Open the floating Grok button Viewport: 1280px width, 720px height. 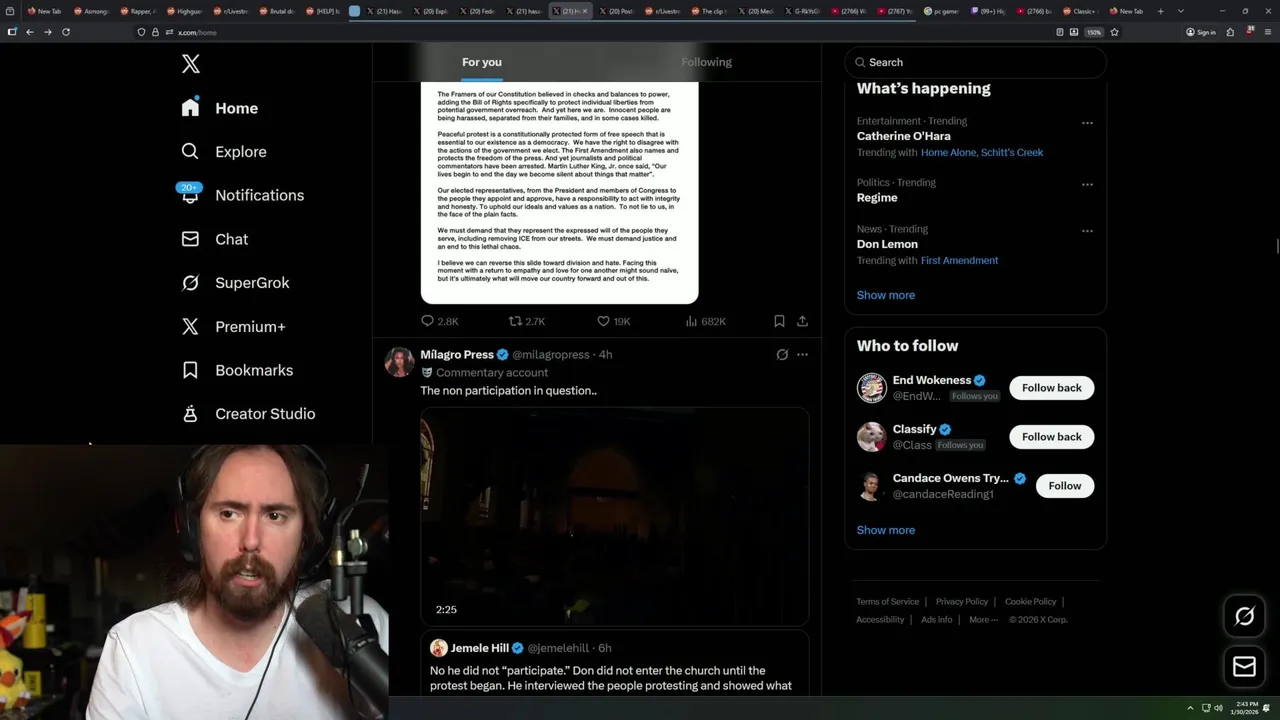coord(1245,617)
